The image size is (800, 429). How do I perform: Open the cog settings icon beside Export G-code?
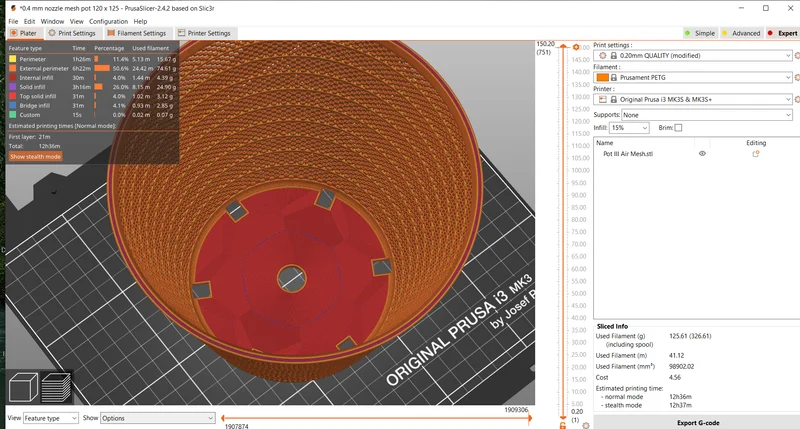[x=586, y=425]
